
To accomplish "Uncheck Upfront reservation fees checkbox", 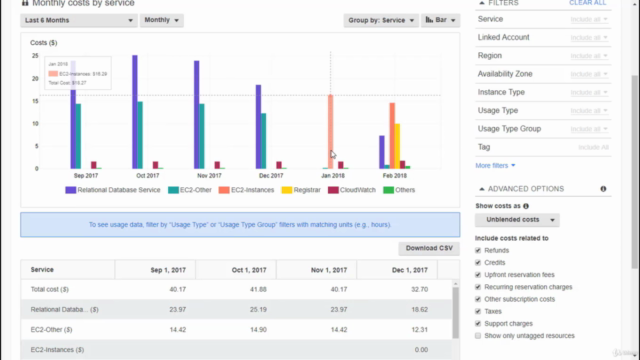I will click(x=478, y=275).
